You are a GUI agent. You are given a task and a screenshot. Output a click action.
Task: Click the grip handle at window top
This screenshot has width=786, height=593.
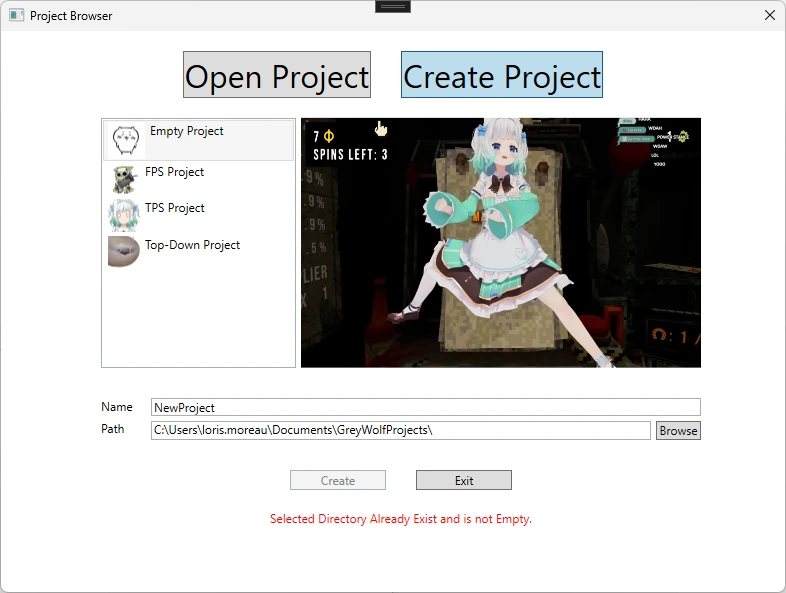[x=393, y=6]
